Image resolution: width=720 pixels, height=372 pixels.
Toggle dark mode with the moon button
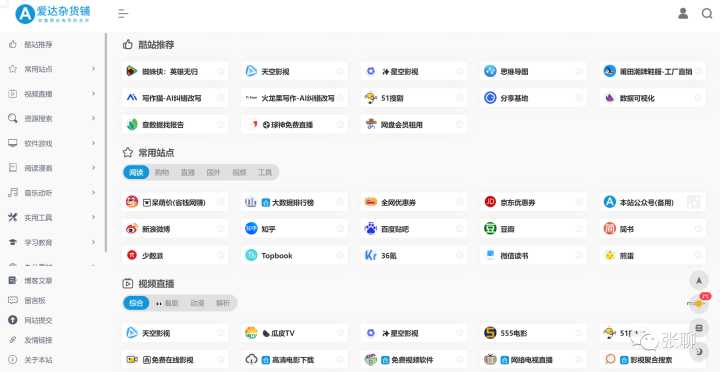tap(699, 351)
